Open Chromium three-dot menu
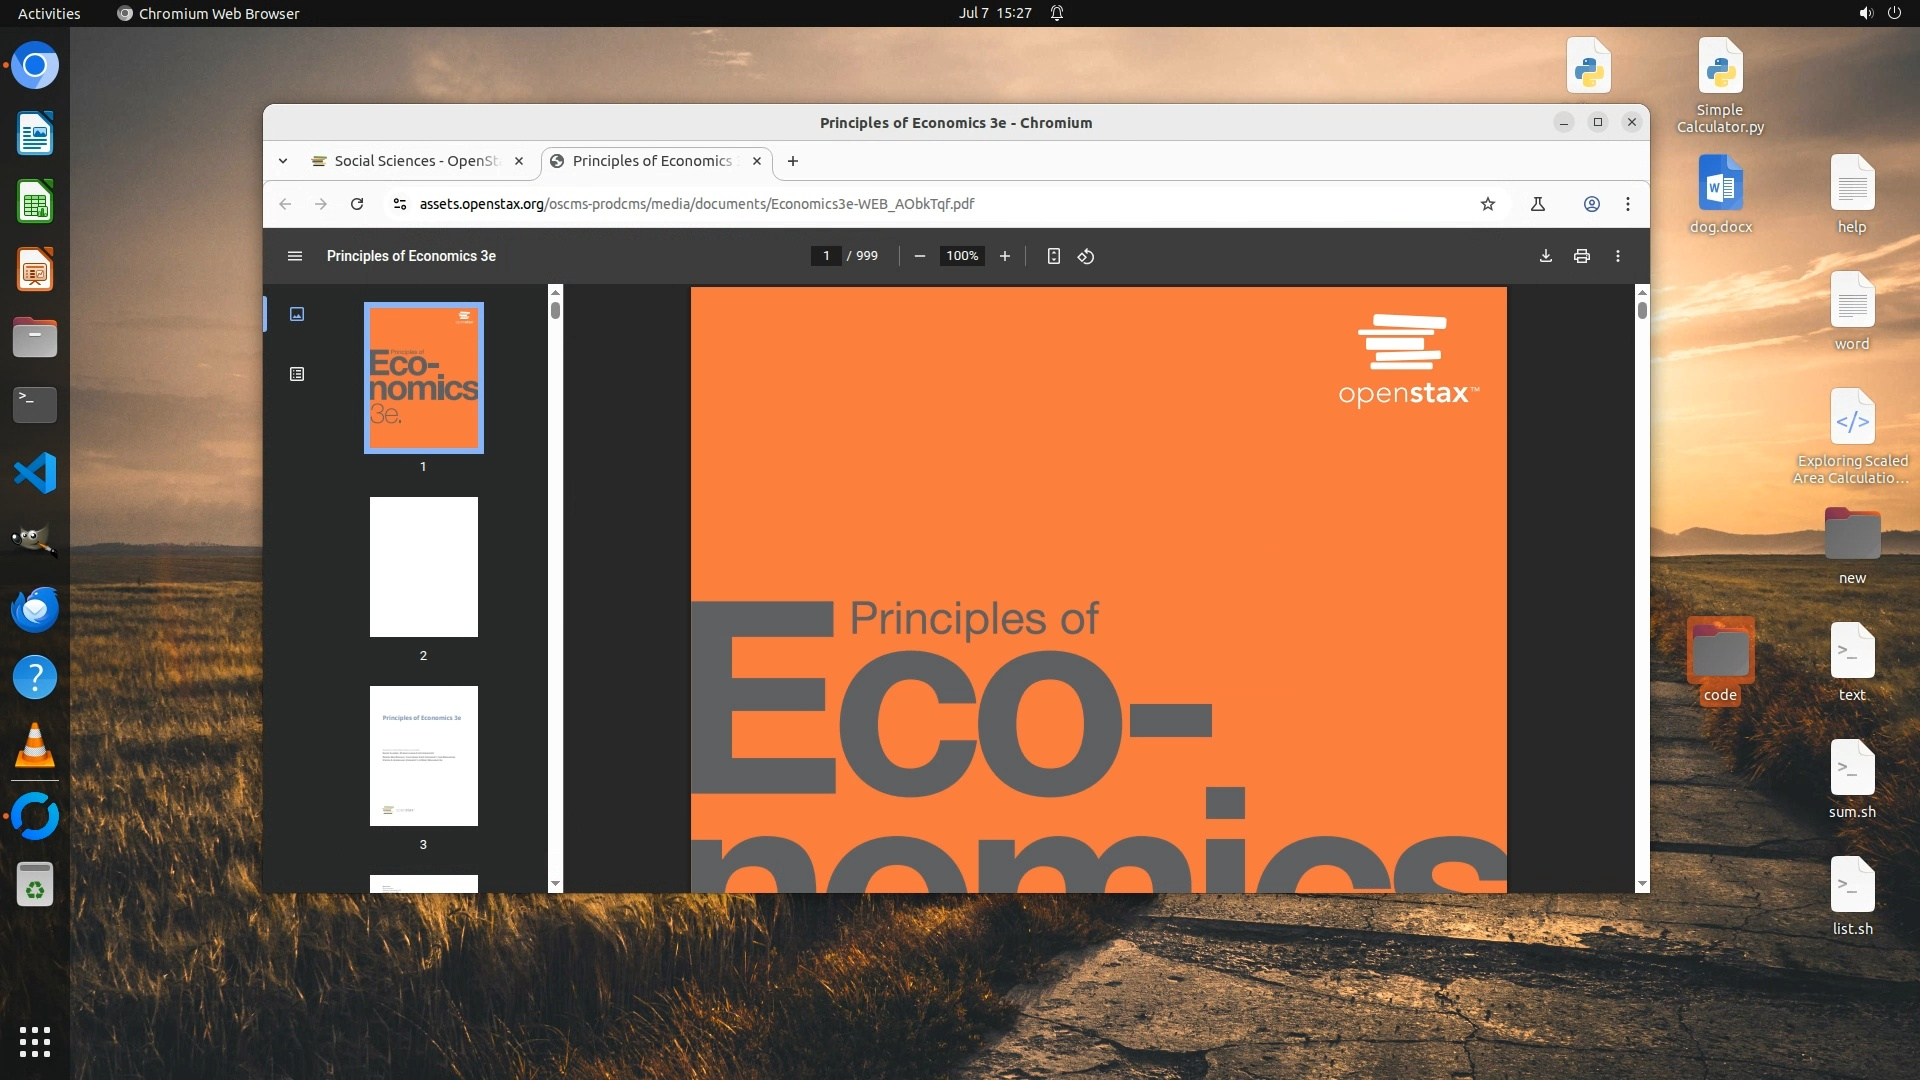 point(1627,204)
